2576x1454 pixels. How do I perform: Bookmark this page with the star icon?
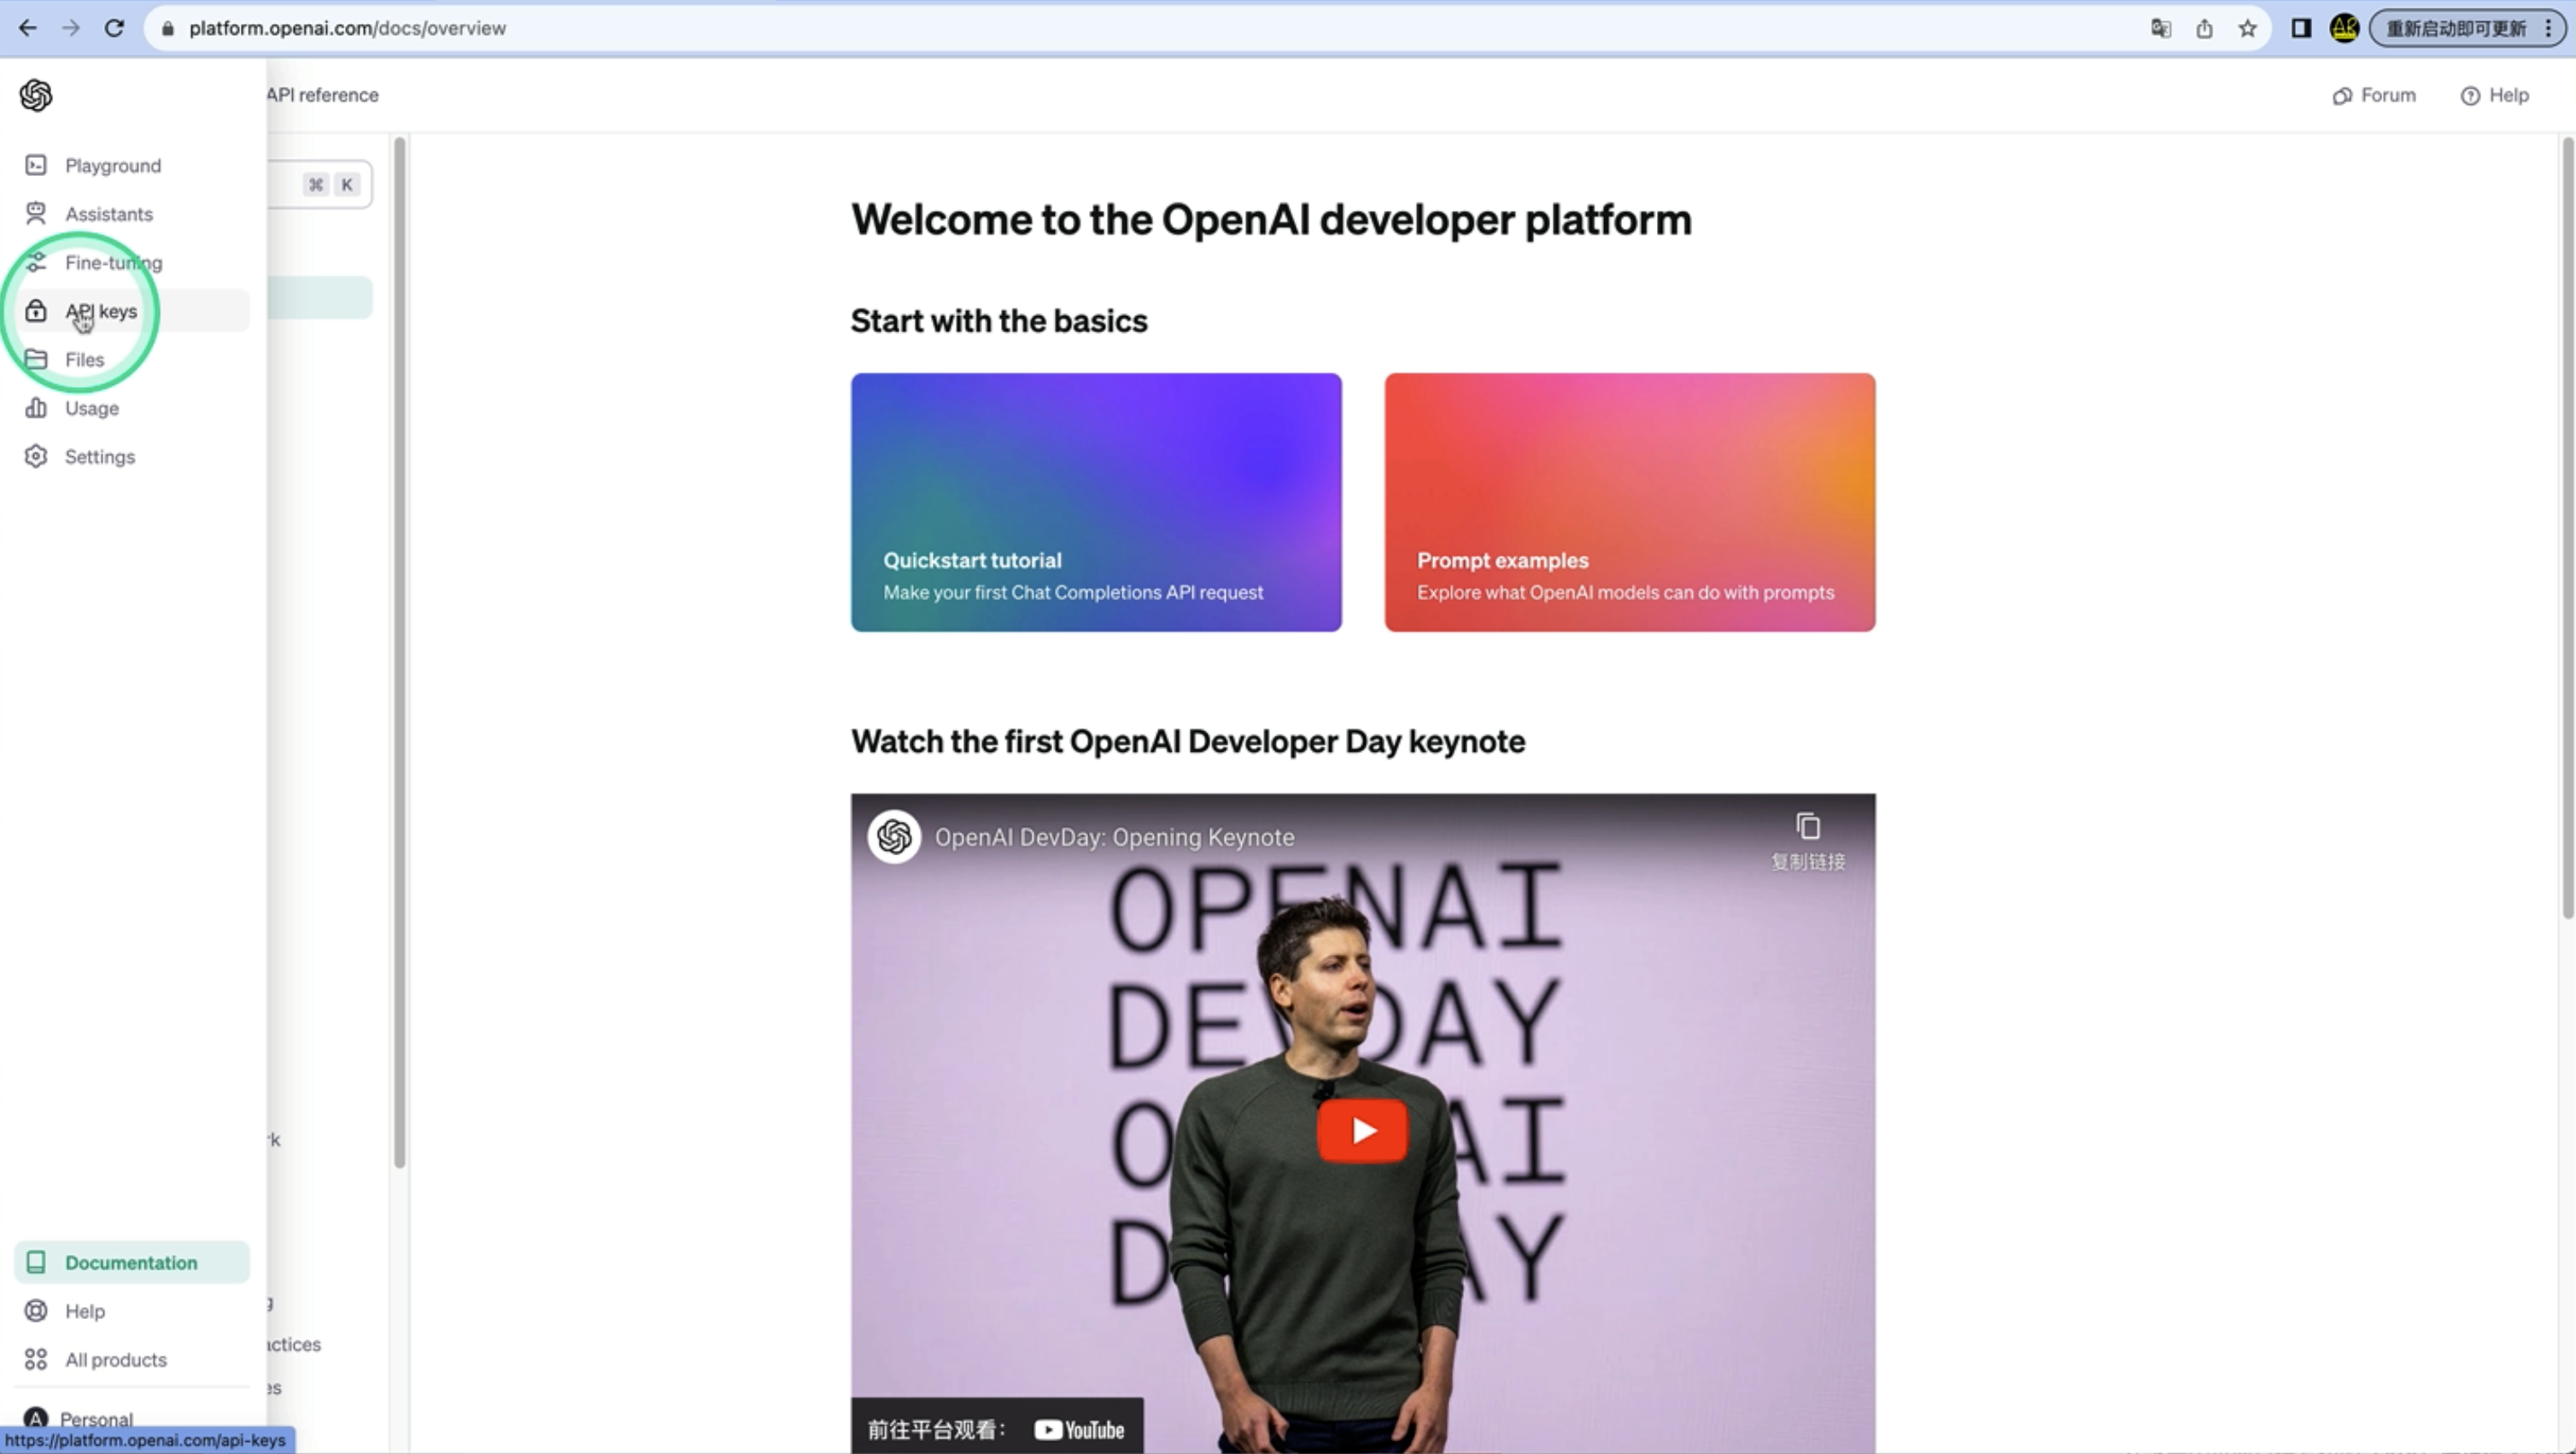coord(2248,28)
